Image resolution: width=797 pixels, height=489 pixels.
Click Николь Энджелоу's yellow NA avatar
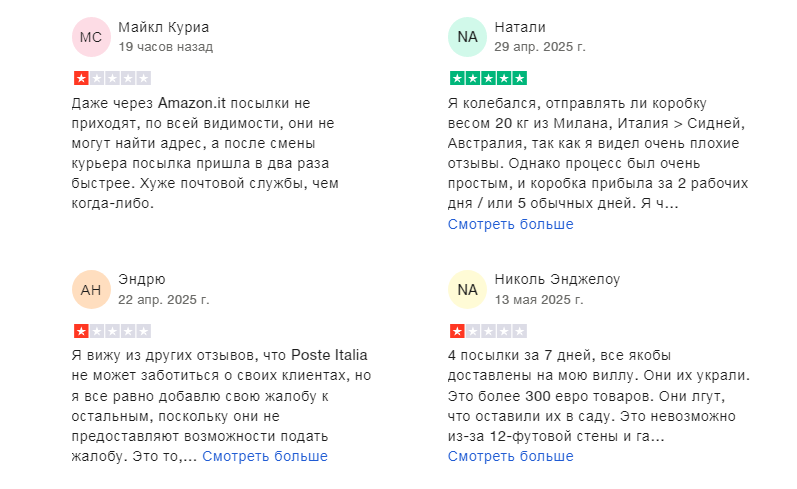[467, 290]
